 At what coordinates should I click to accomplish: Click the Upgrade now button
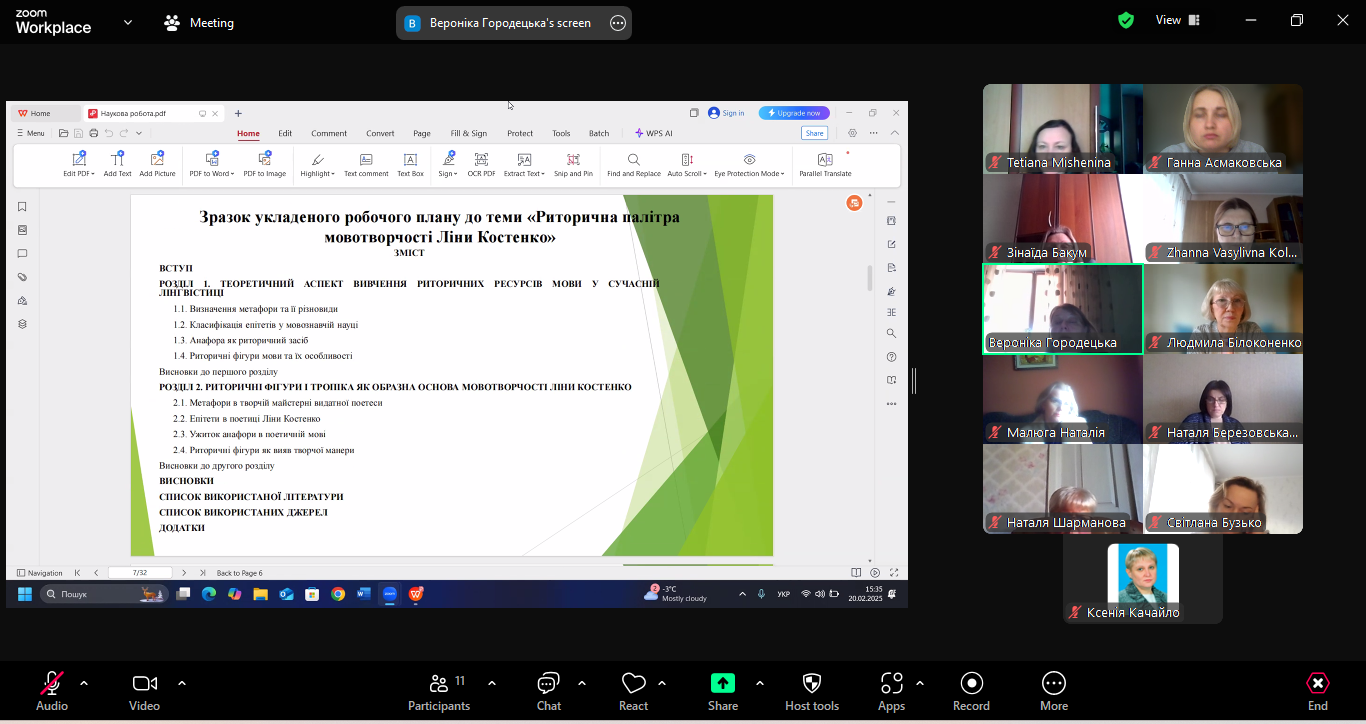[794, 113]
